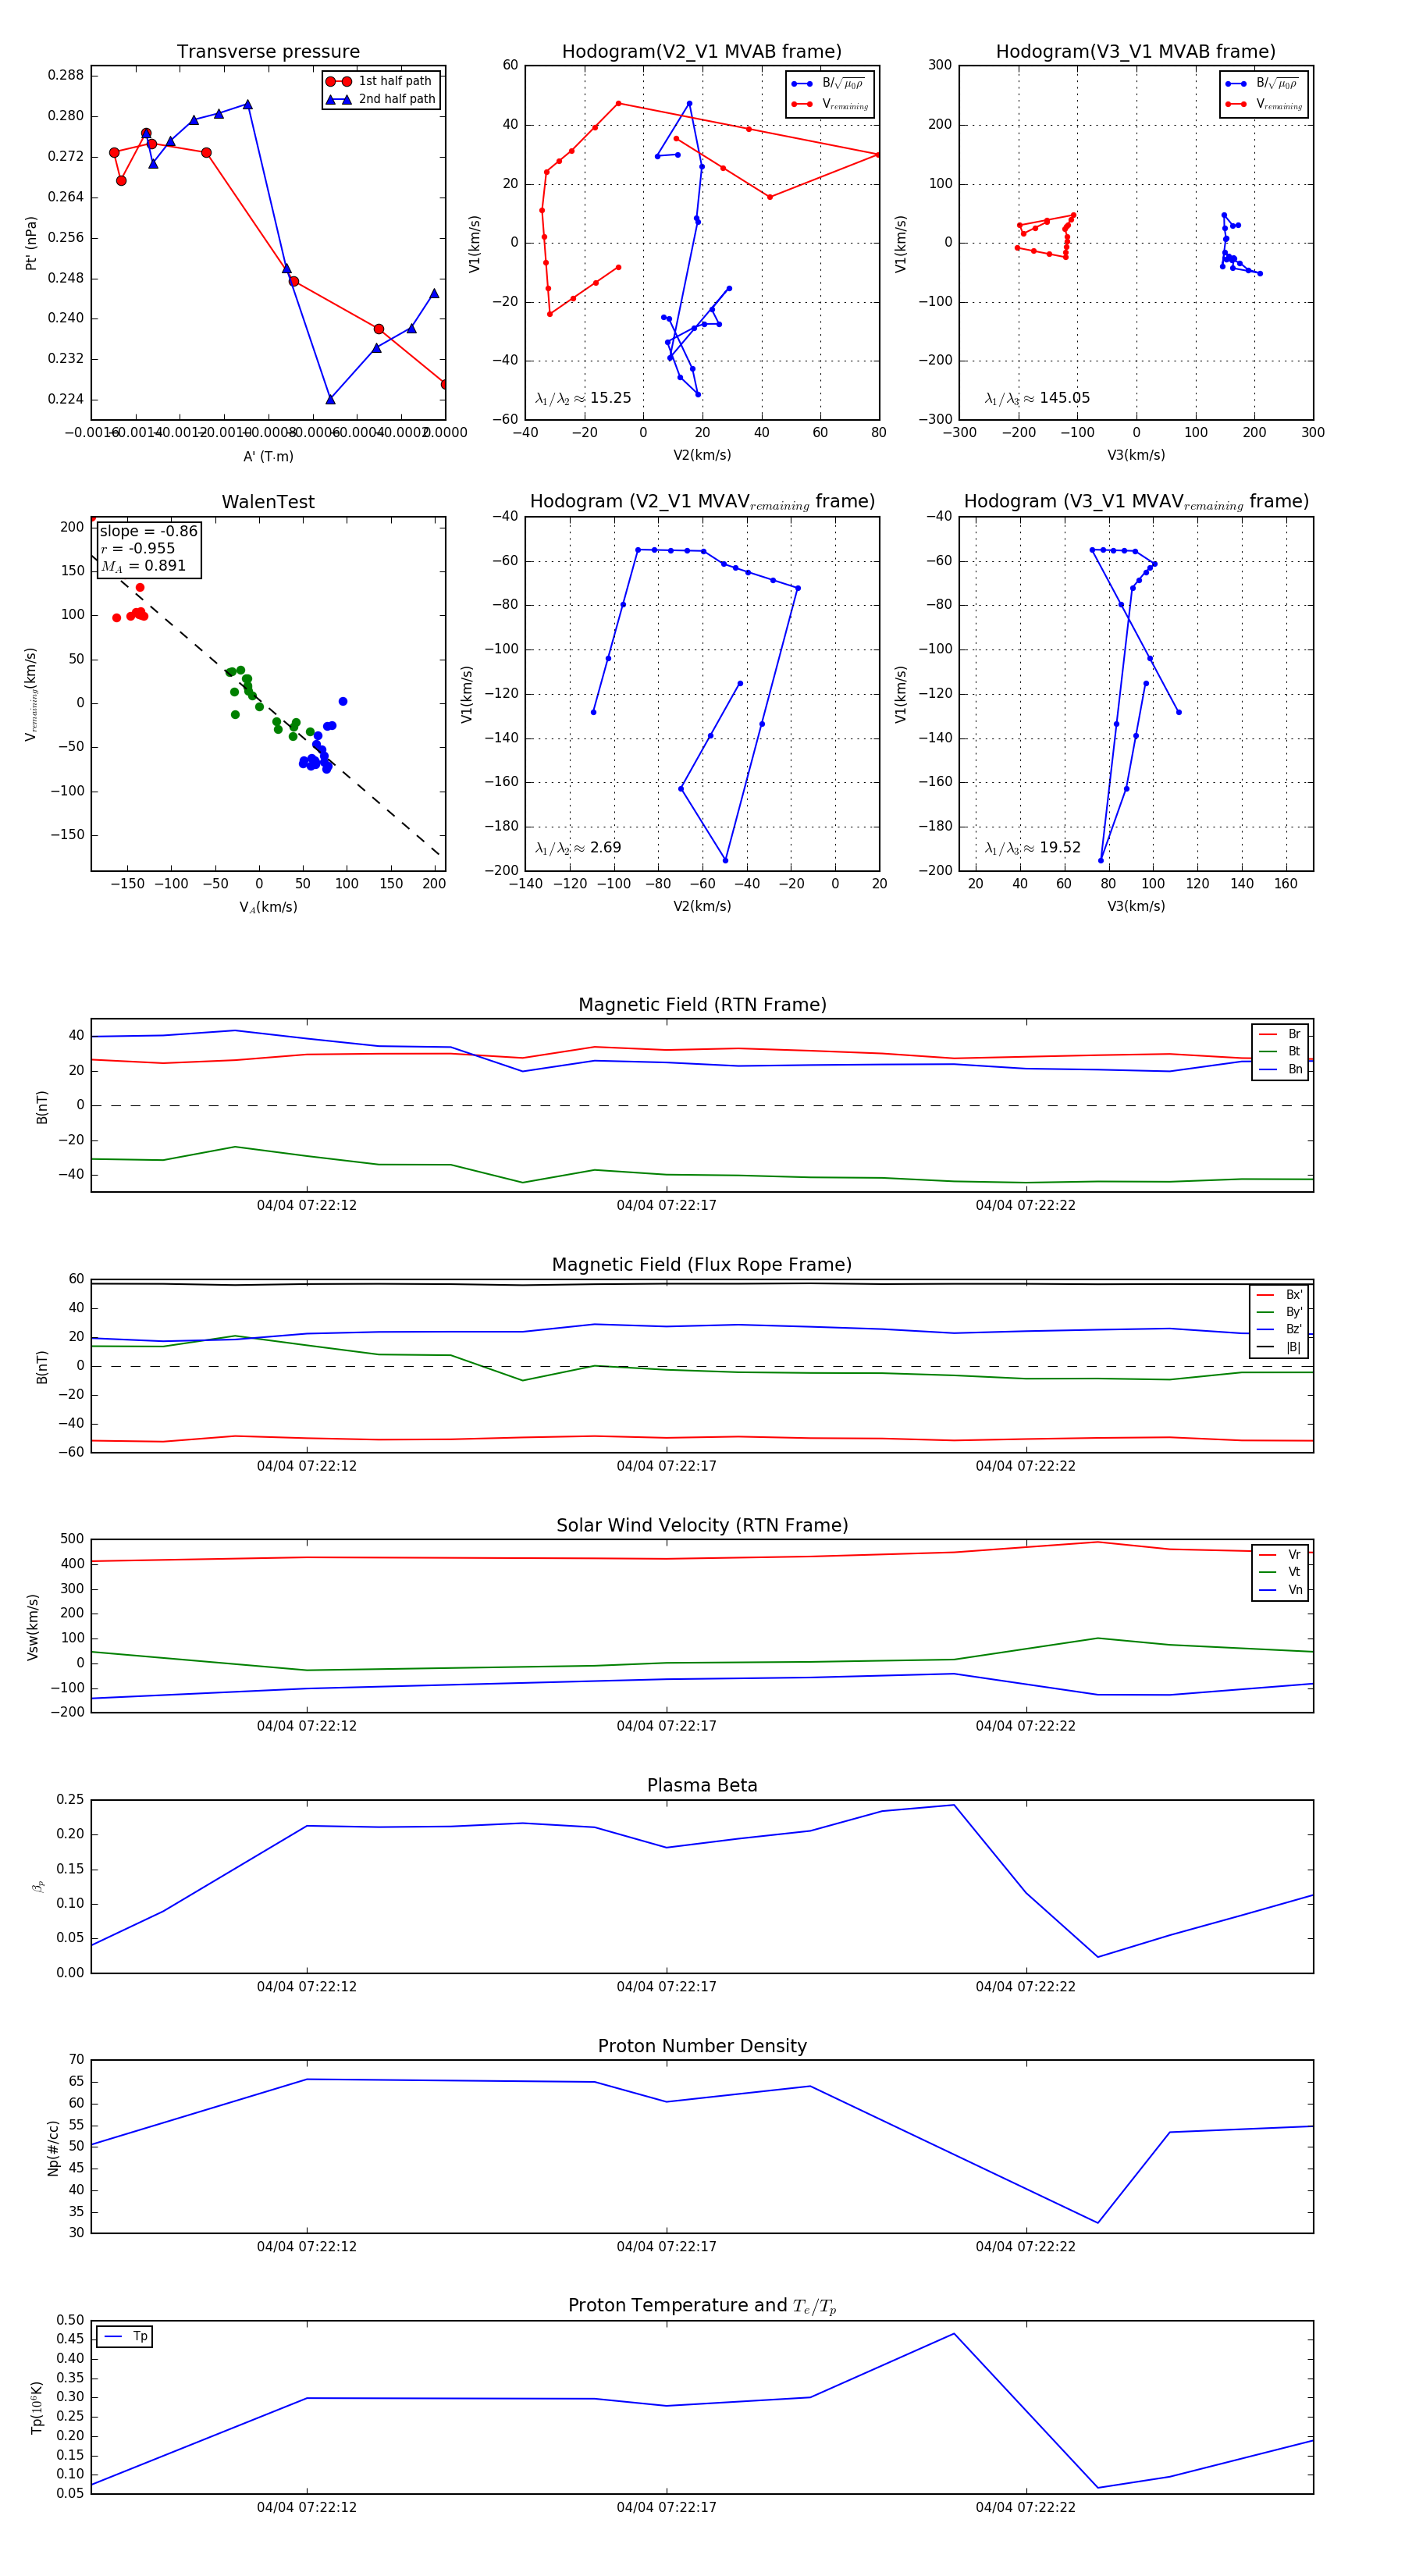Select the 'Hodogram(V3_V1 MVAB frame)' title
The height and width of the screenshot is (2576, 1405).
[1136, 52]
